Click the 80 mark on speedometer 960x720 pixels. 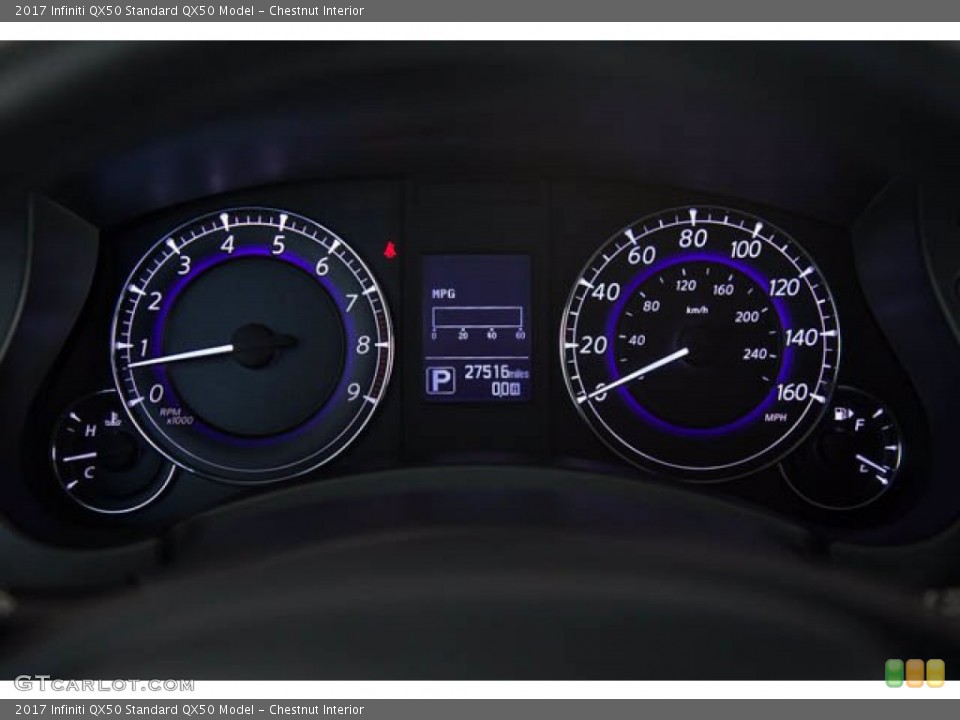coord(692,238)
